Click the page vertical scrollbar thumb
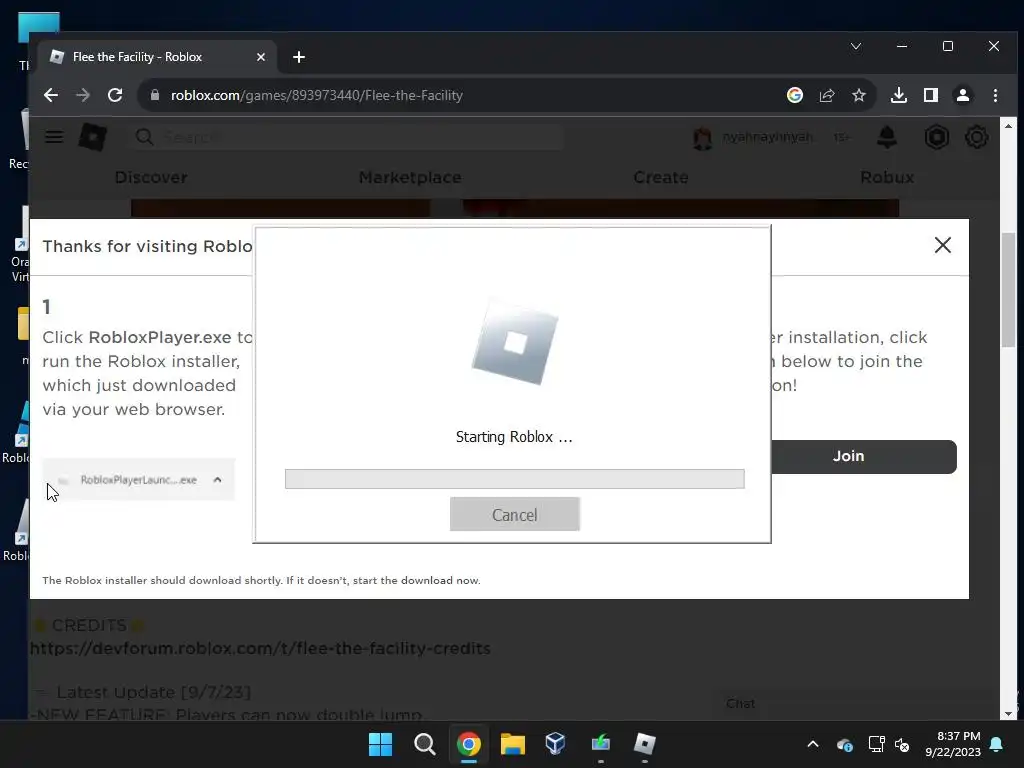Screen dimensions: 1024x768 point(1008,291)
